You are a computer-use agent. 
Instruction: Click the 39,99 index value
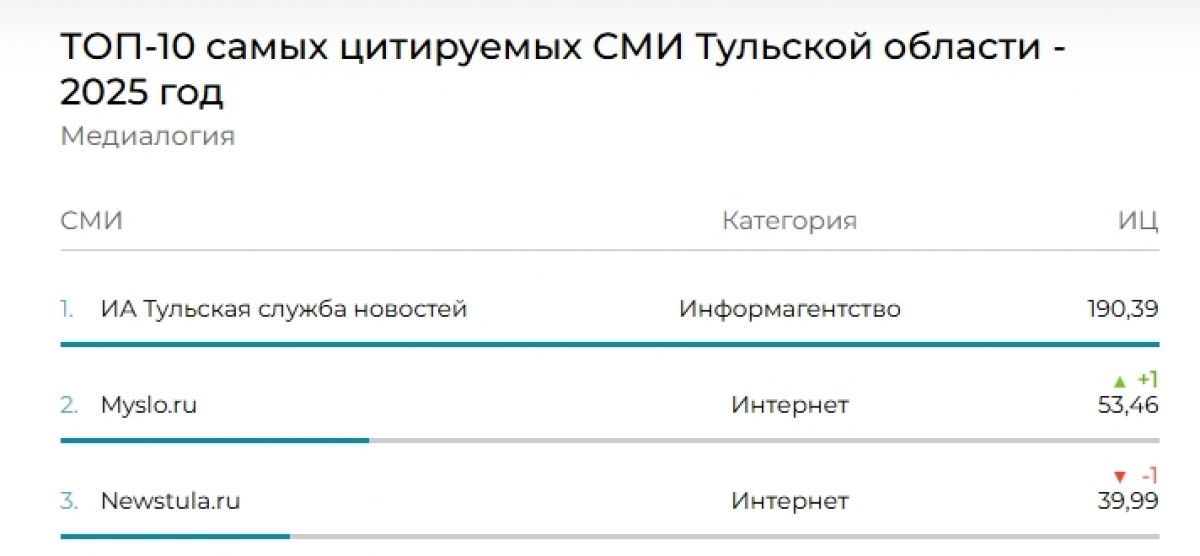[x=1128, y=500]
